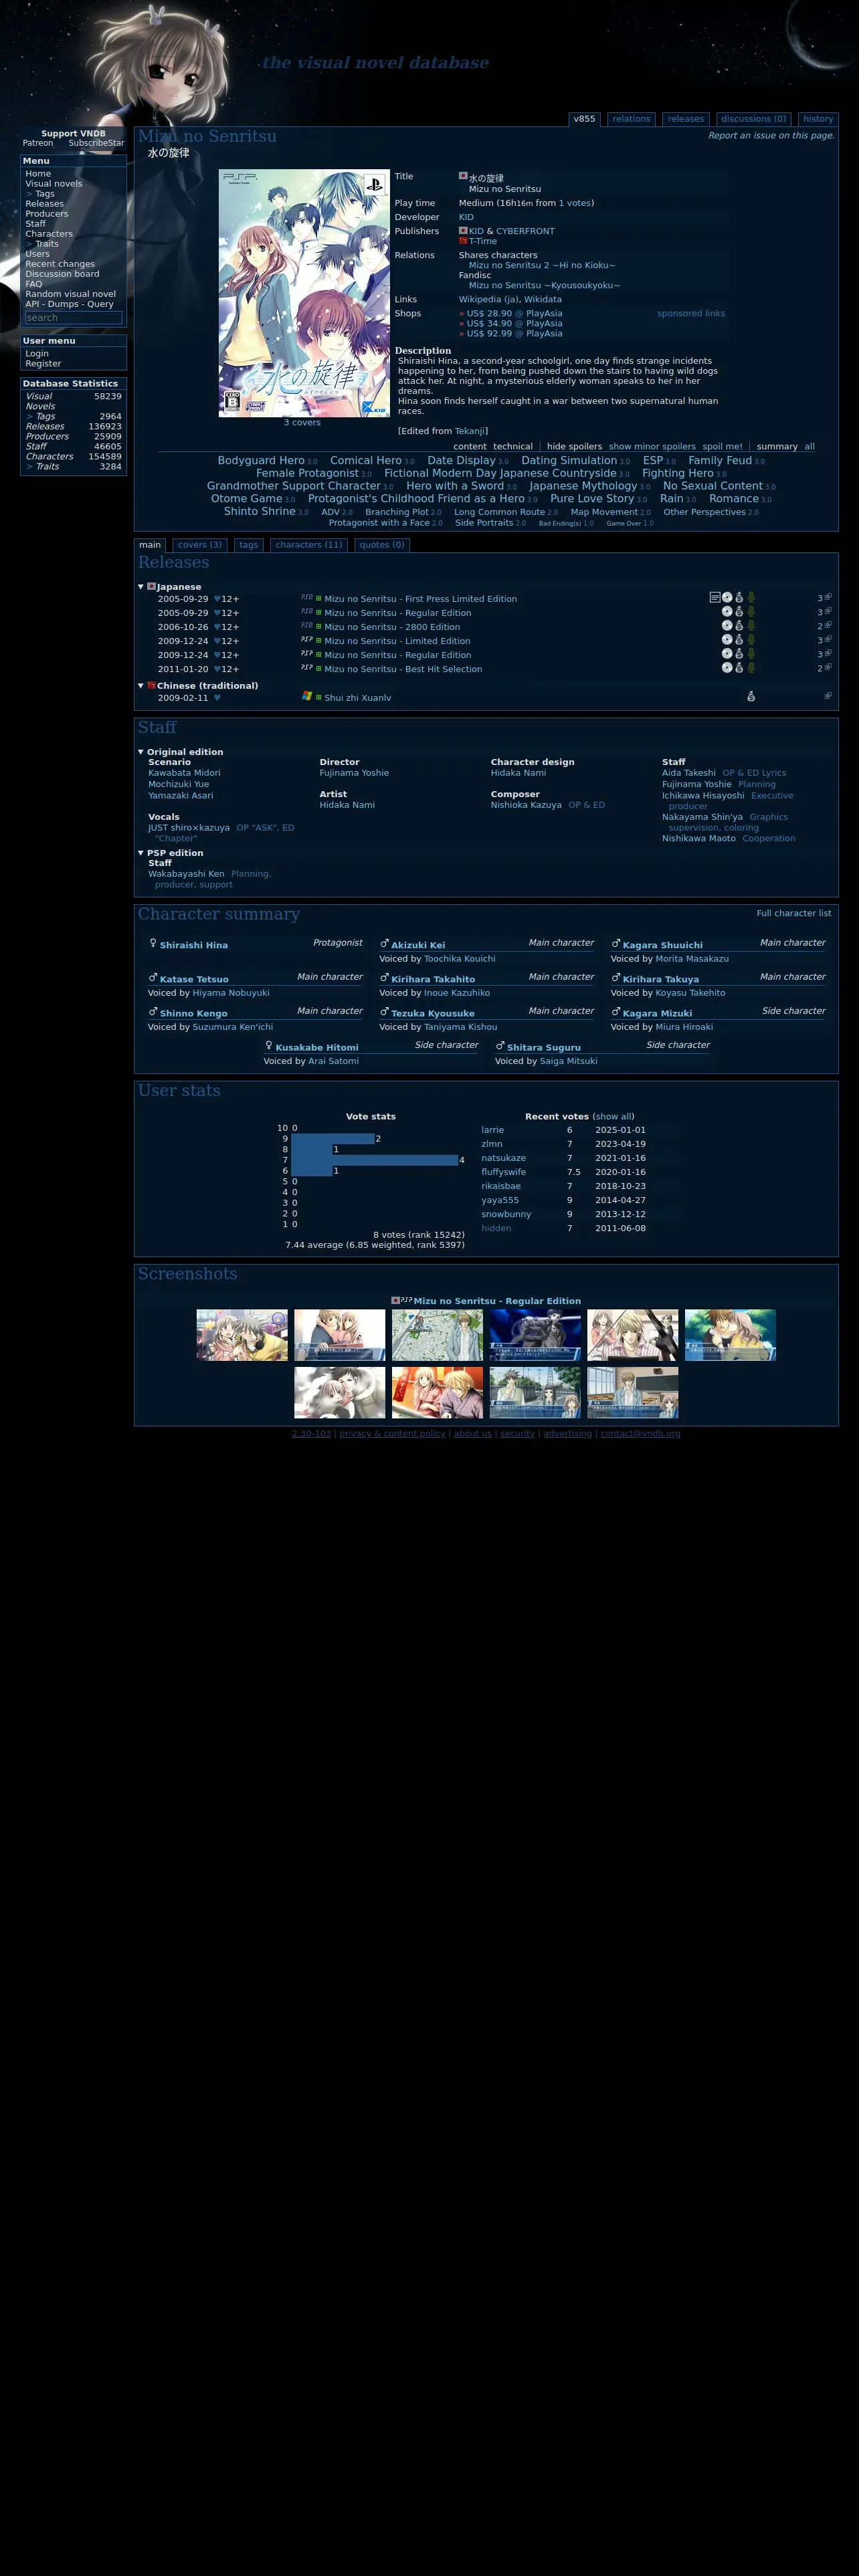Image resolution: width=859 pixels, height=2576 pixels.
Task: Click disc media icon on First Press Limited Edition row
Action: (727, 597)
